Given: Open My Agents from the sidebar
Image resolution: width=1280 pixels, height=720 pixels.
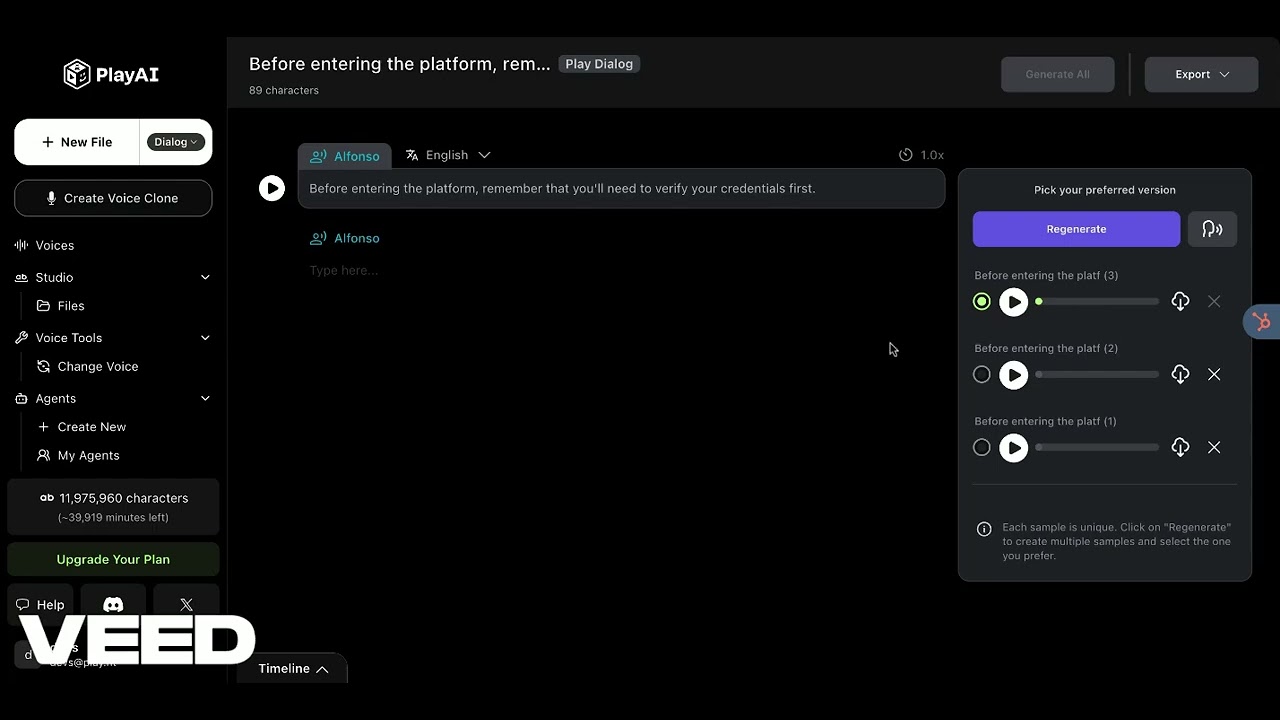Looking at the screenshot, I should 88,455.
